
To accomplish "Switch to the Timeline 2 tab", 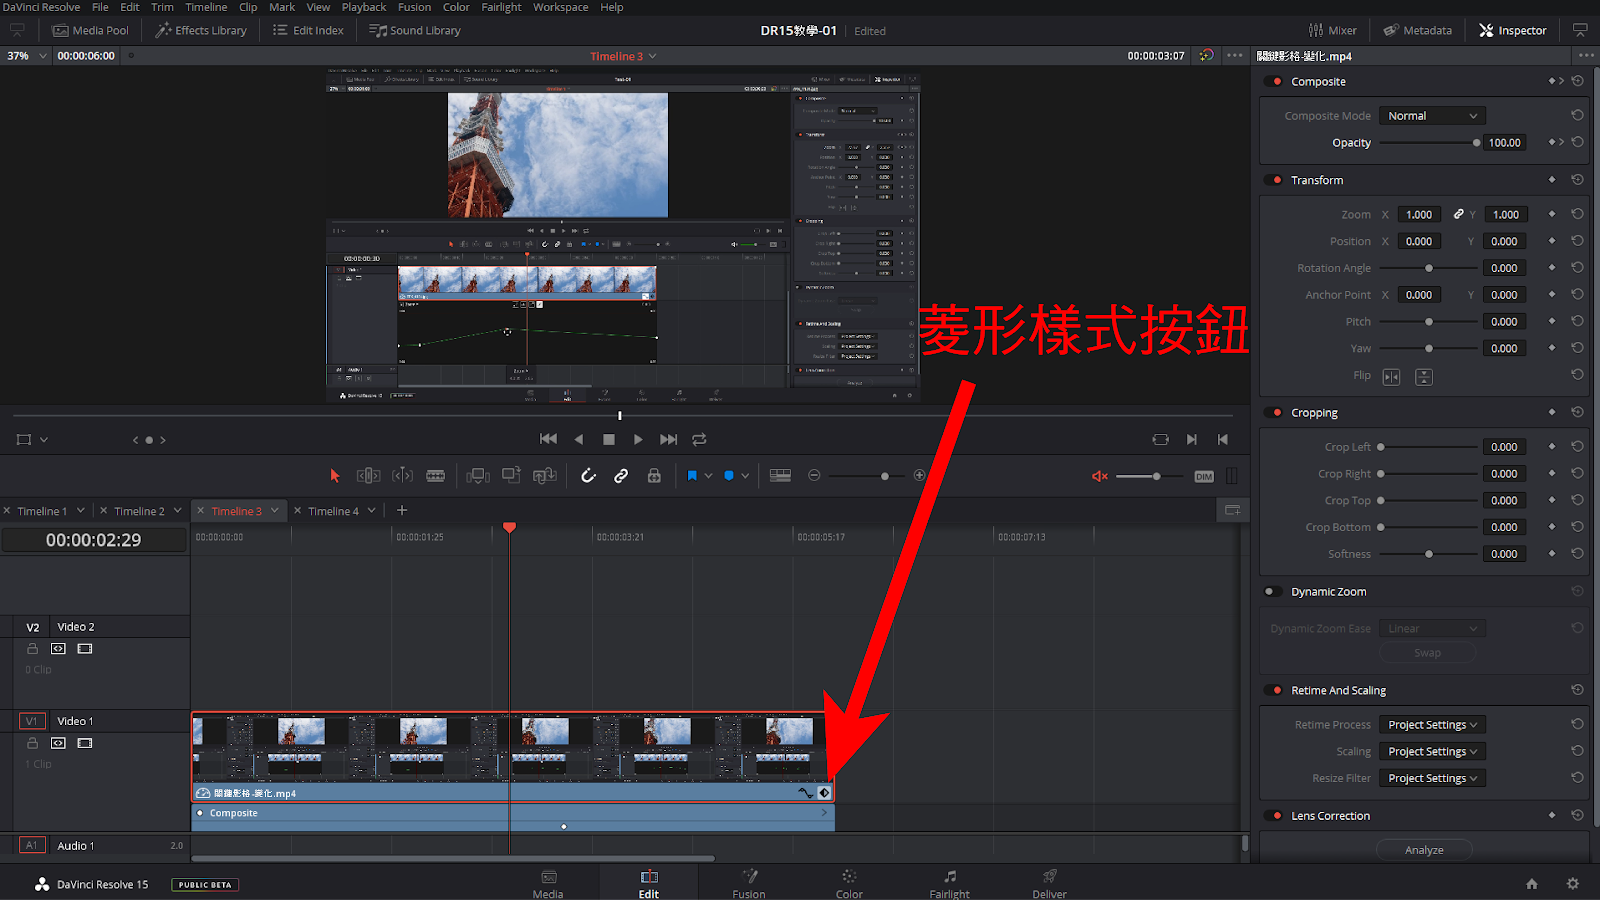I will click(139, 511).
